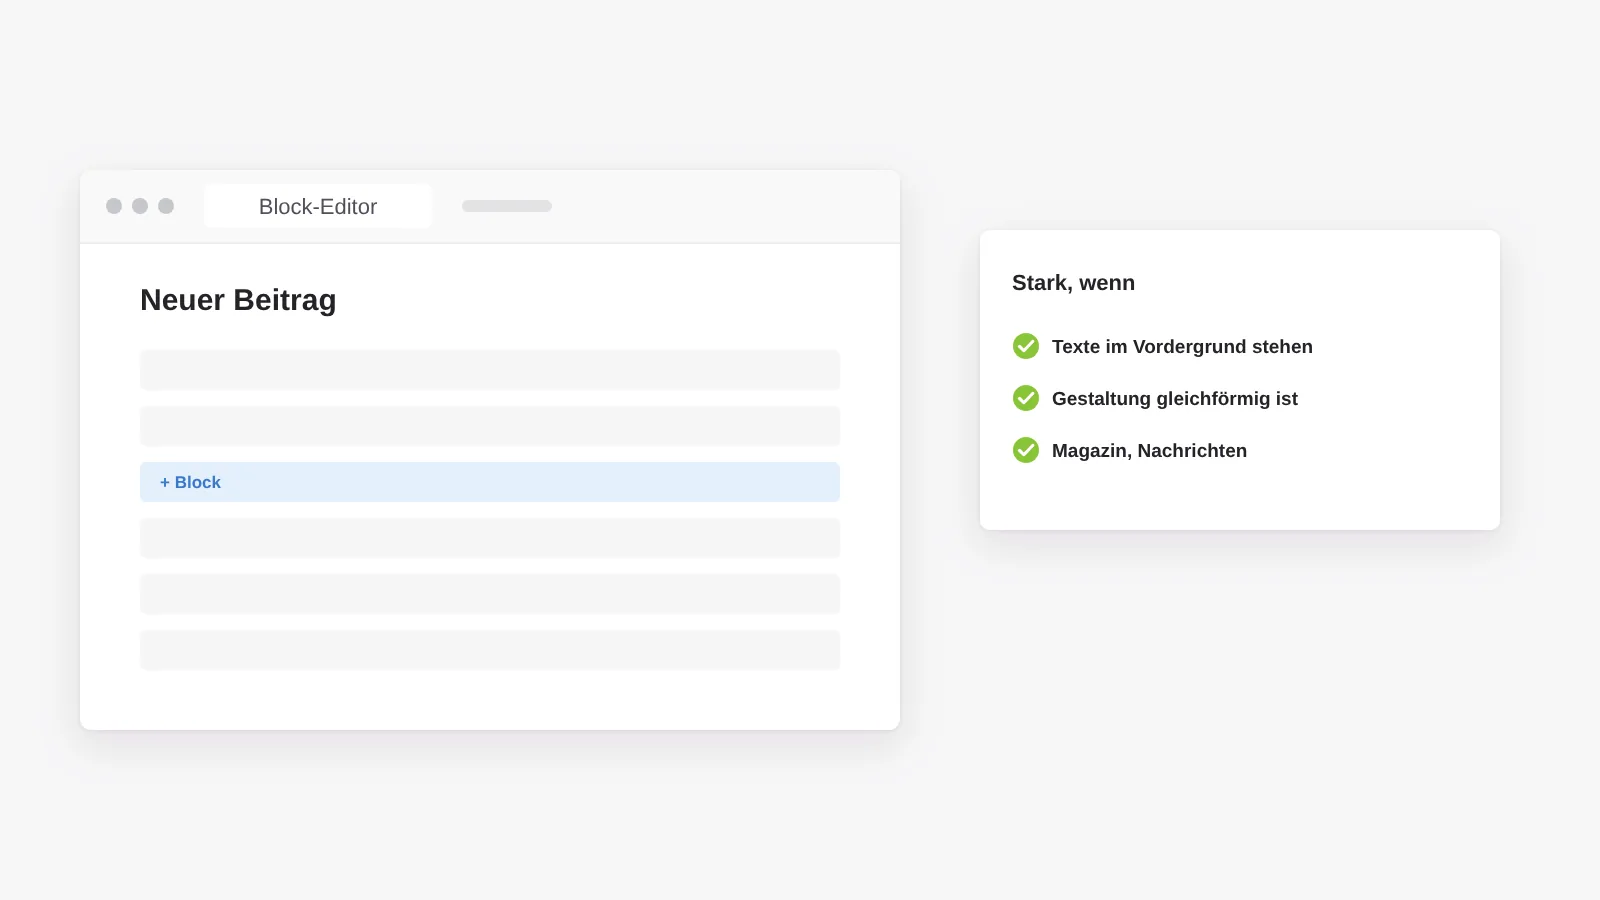This screenshot has width=1600, height=900.
Task: Select the text "Magazin, Nachrichten"
Action: (1149, 451)
